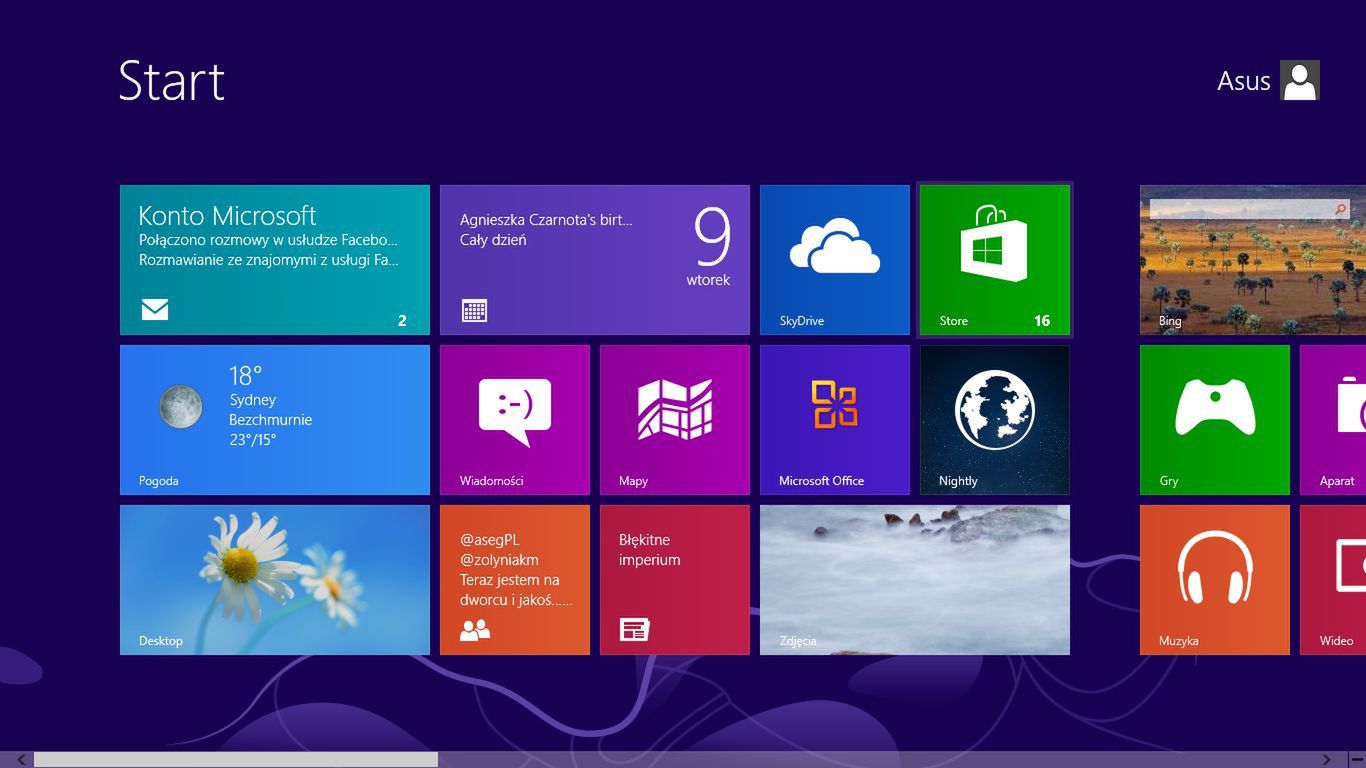Click the right arrow of horizontal scrollbar
Image resolution: width=1366 pixels, height=768 pixels.
coord(1327,760)
